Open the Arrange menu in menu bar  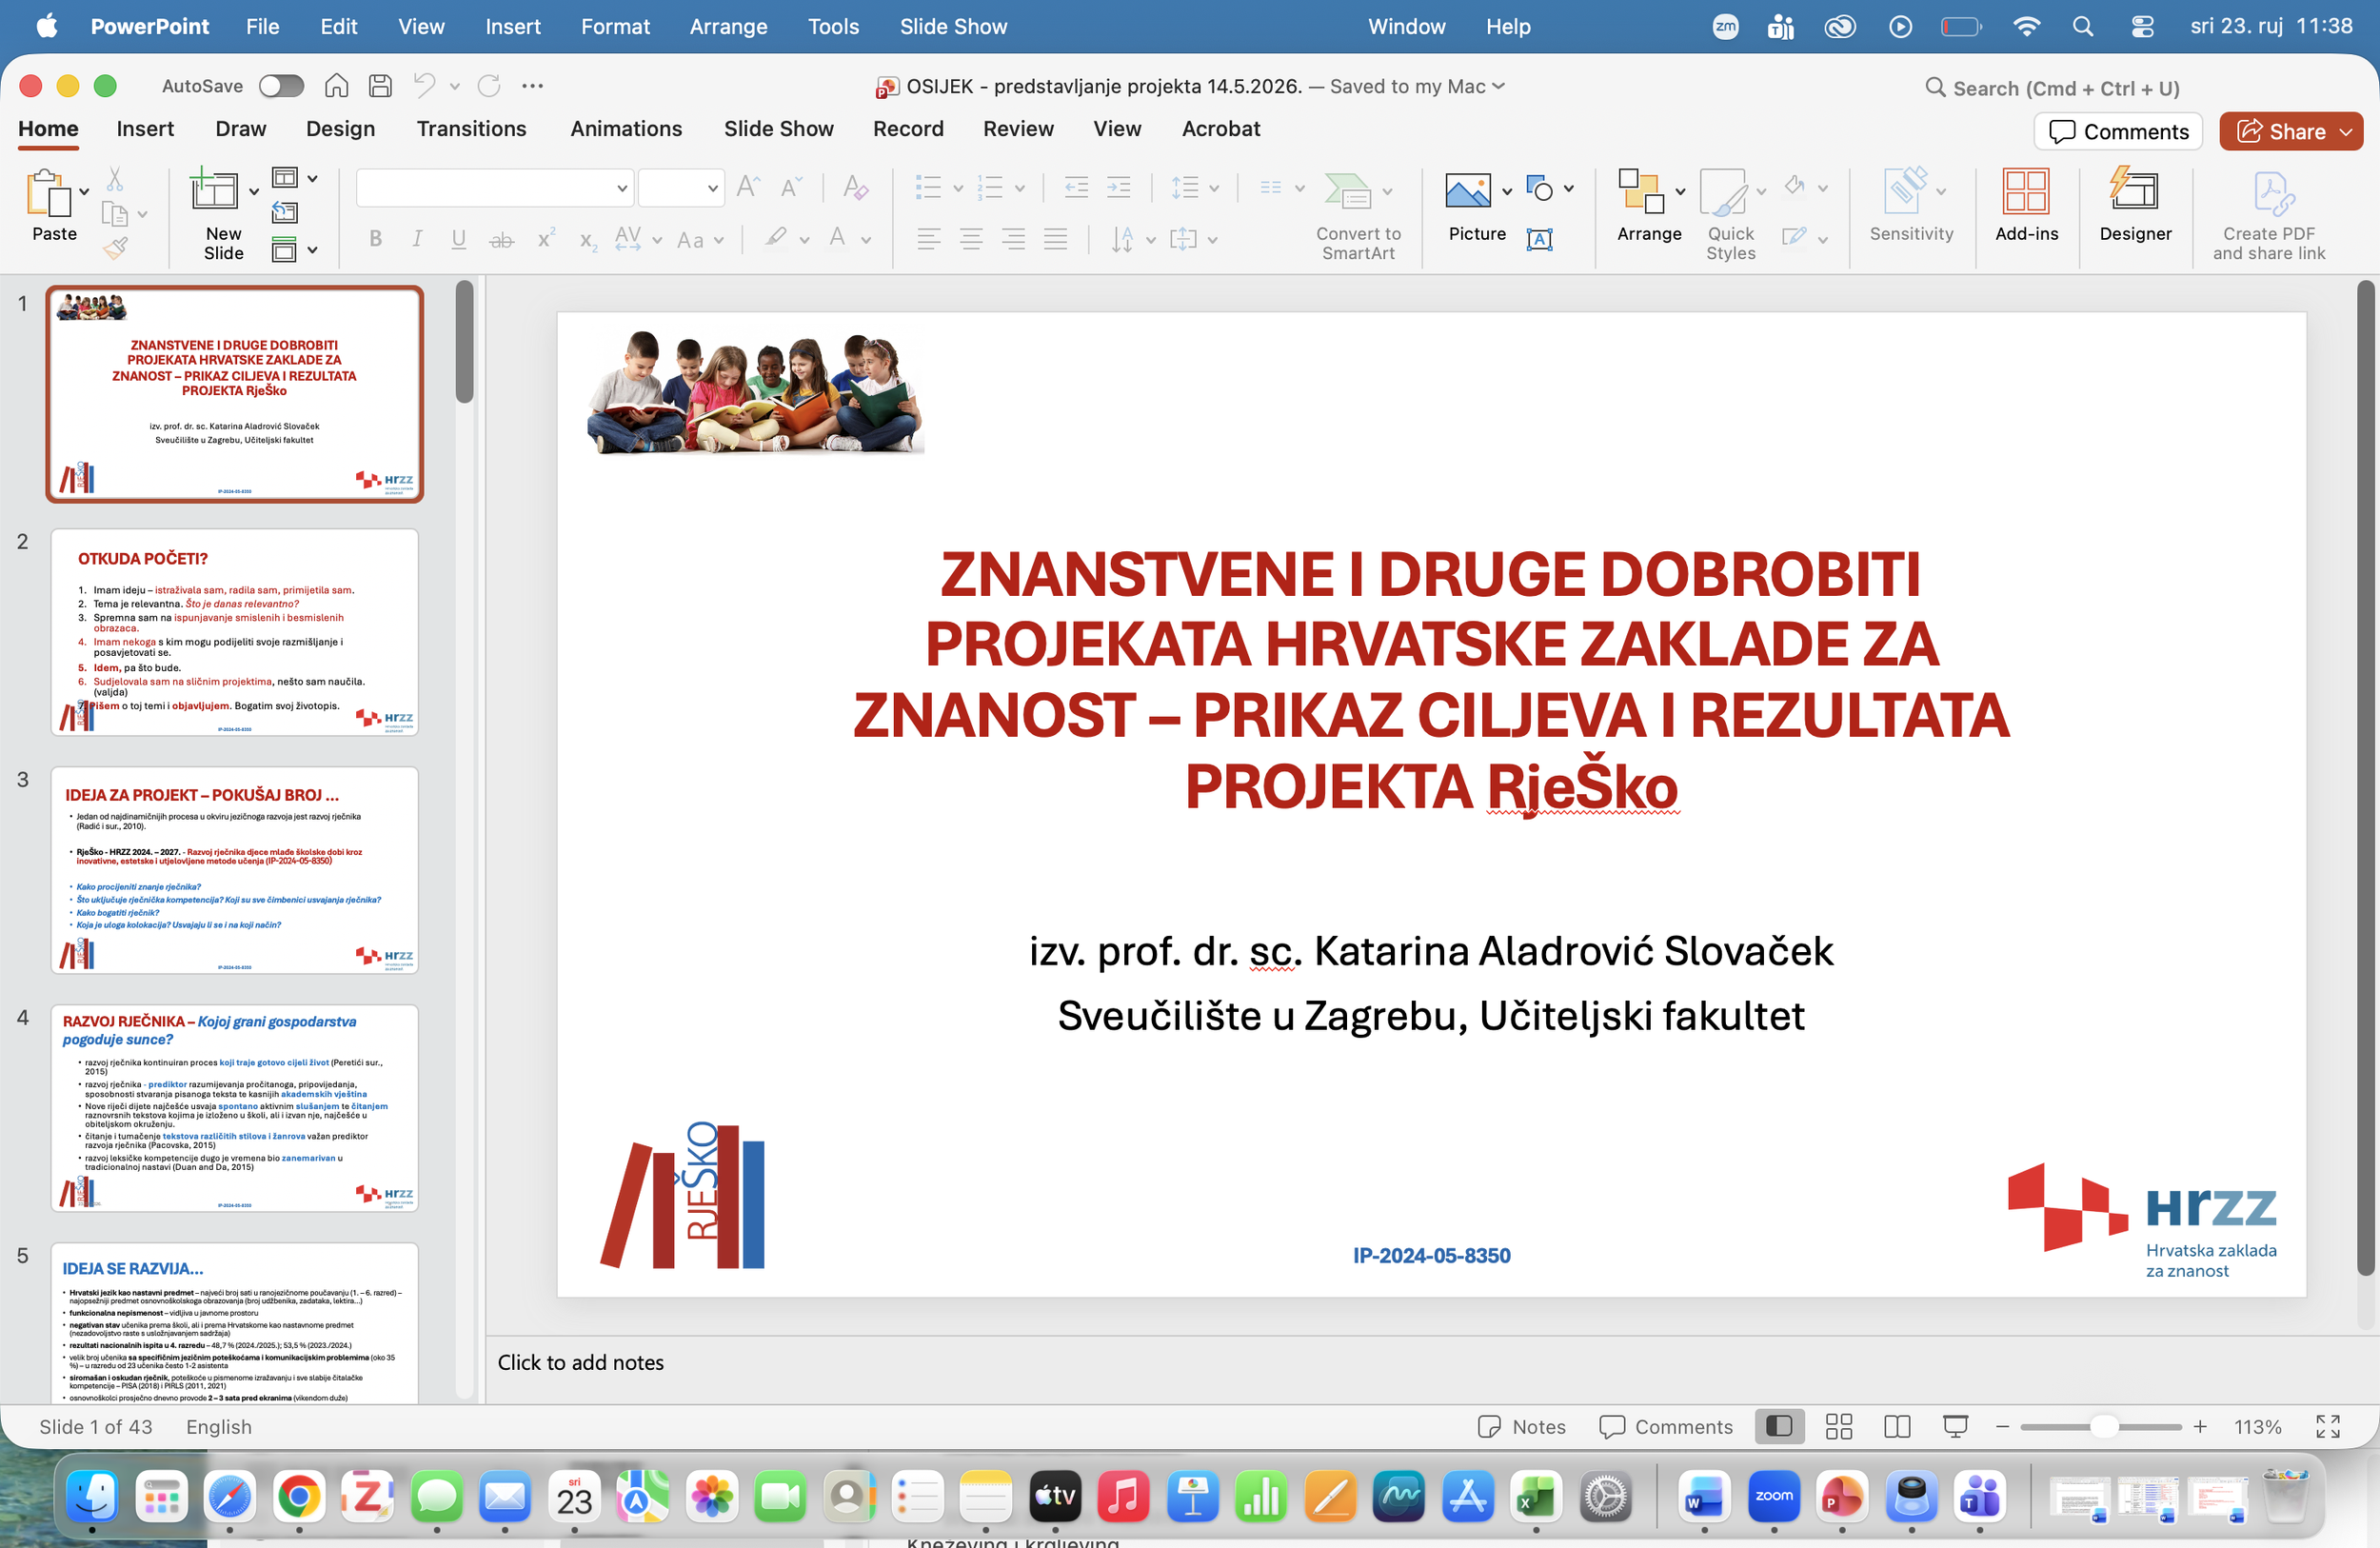(728, 27)
